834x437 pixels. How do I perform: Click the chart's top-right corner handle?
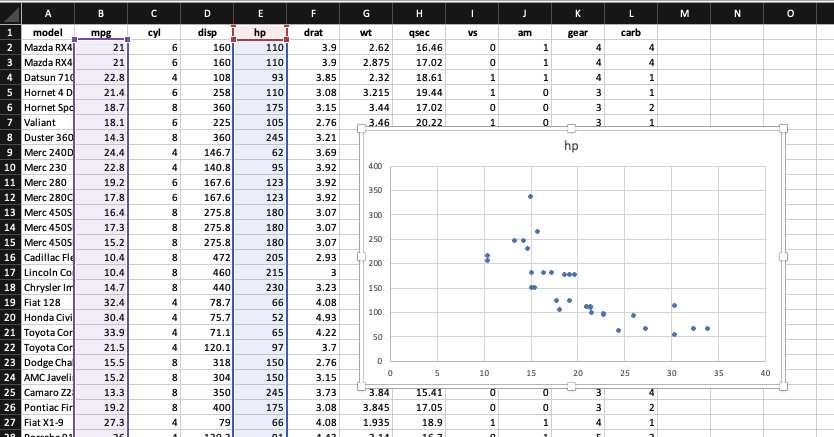[782, 128]
